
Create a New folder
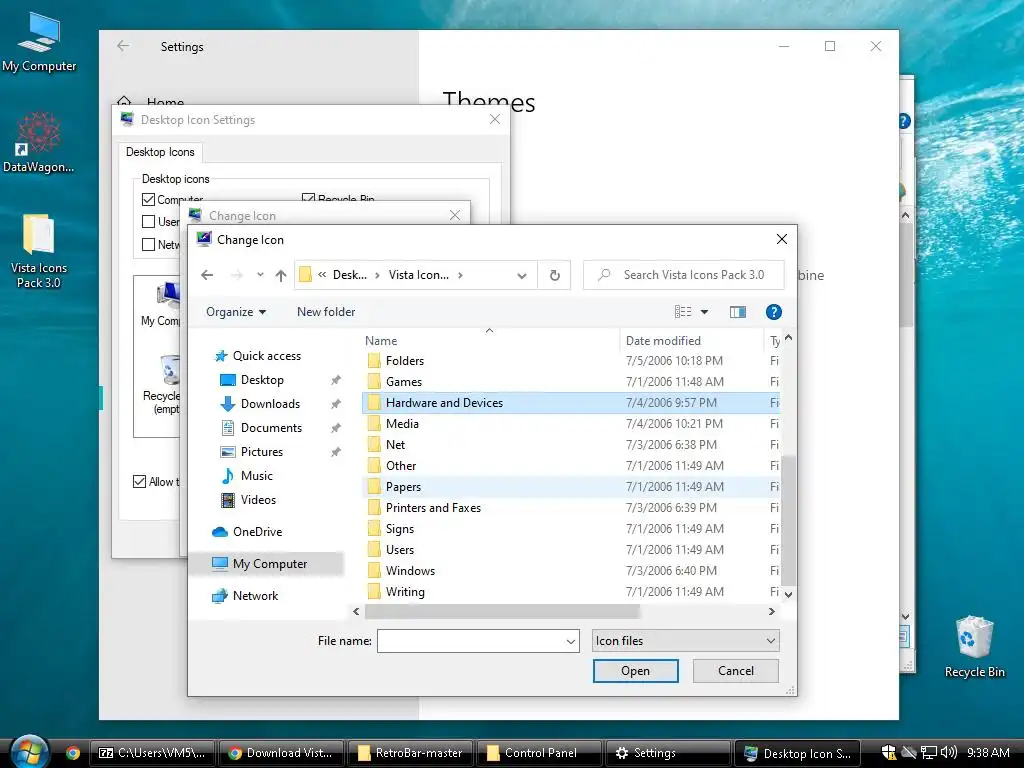326,312
